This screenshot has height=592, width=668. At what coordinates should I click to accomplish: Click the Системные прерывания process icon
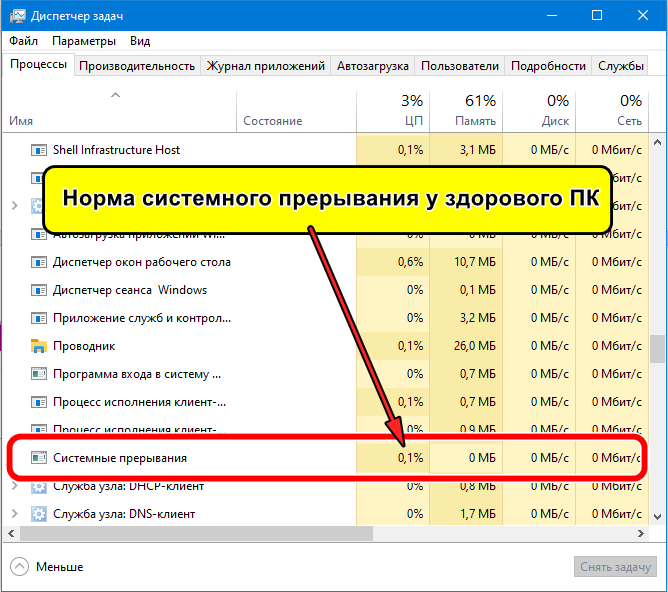coord(39,458)
